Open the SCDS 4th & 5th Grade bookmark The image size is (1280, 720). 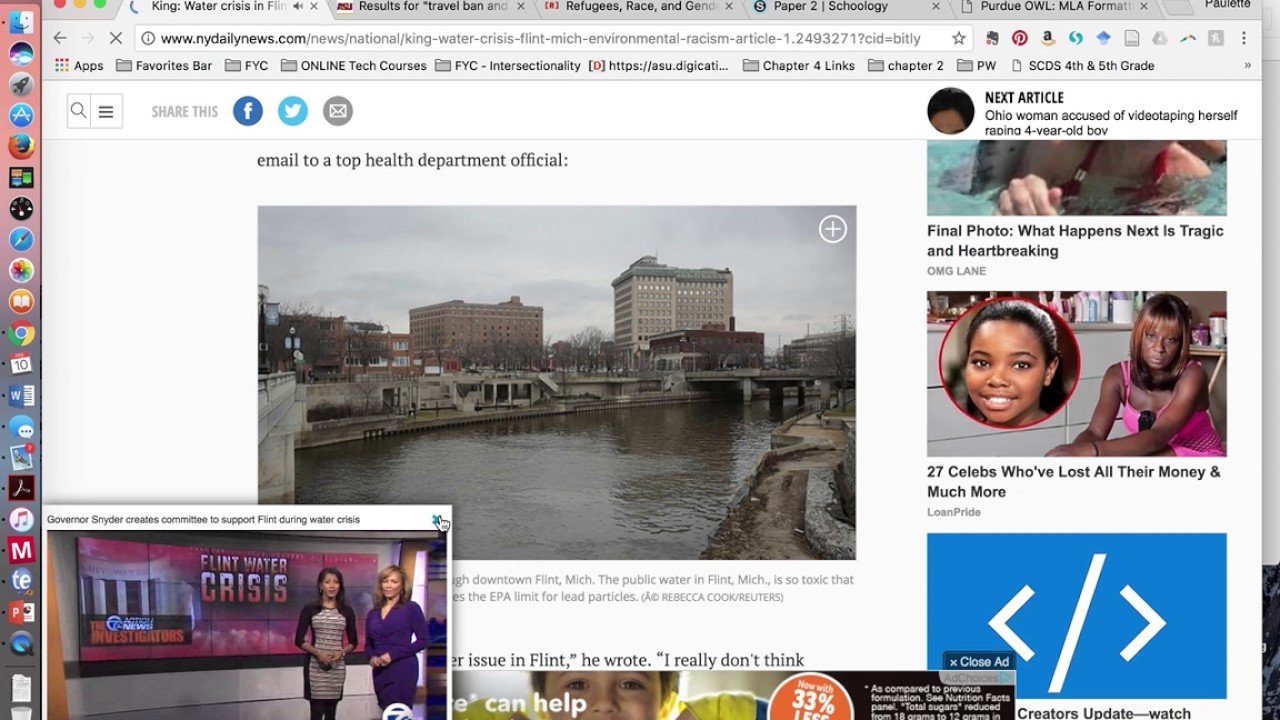click(x=1082, y=66)
